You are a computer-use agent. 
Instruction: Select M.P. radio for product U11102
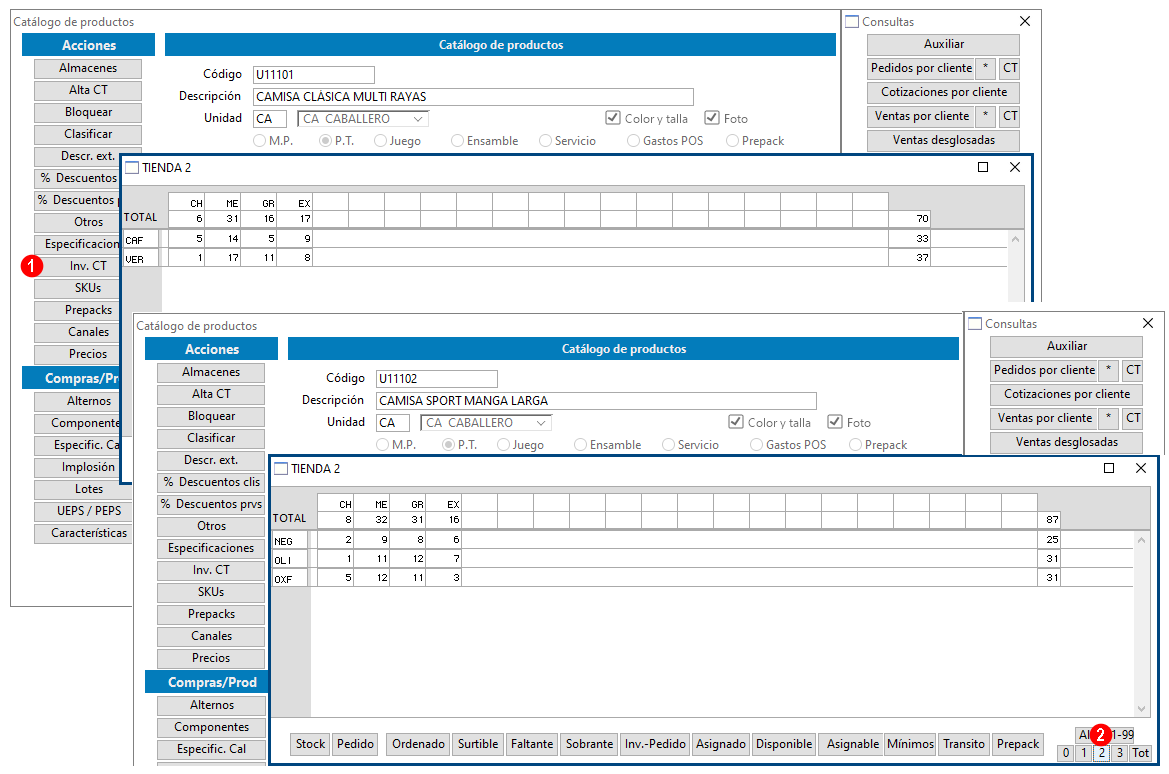point(382,444)
